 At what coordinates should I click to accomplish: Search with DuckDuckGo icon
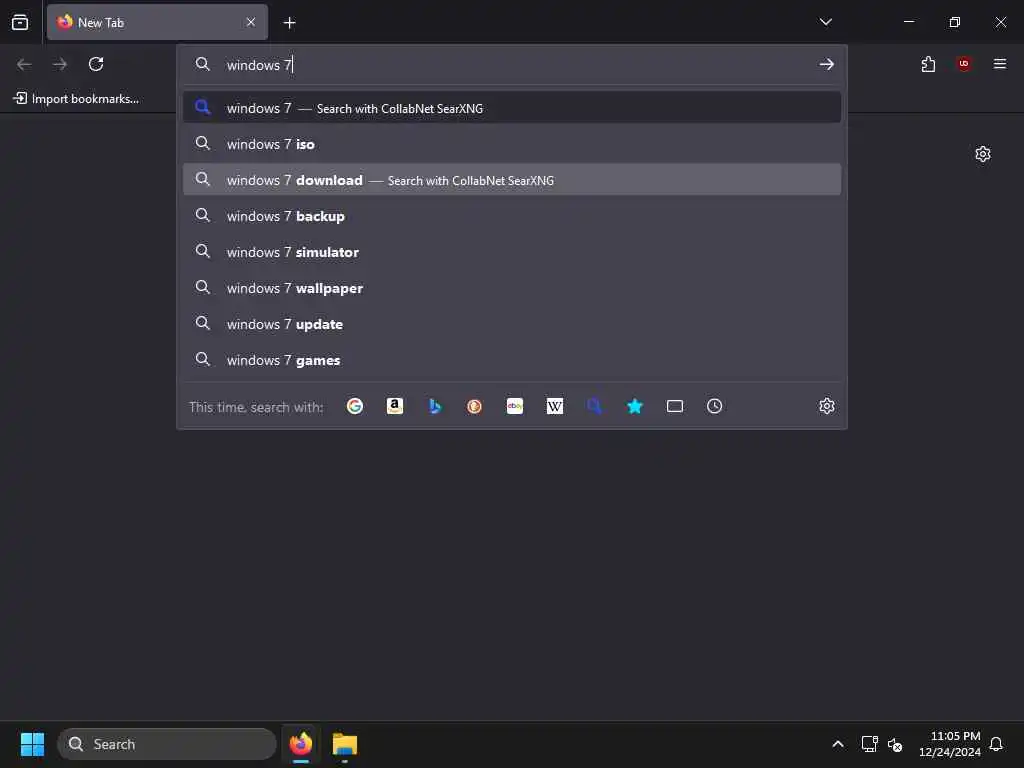point(475,406)
